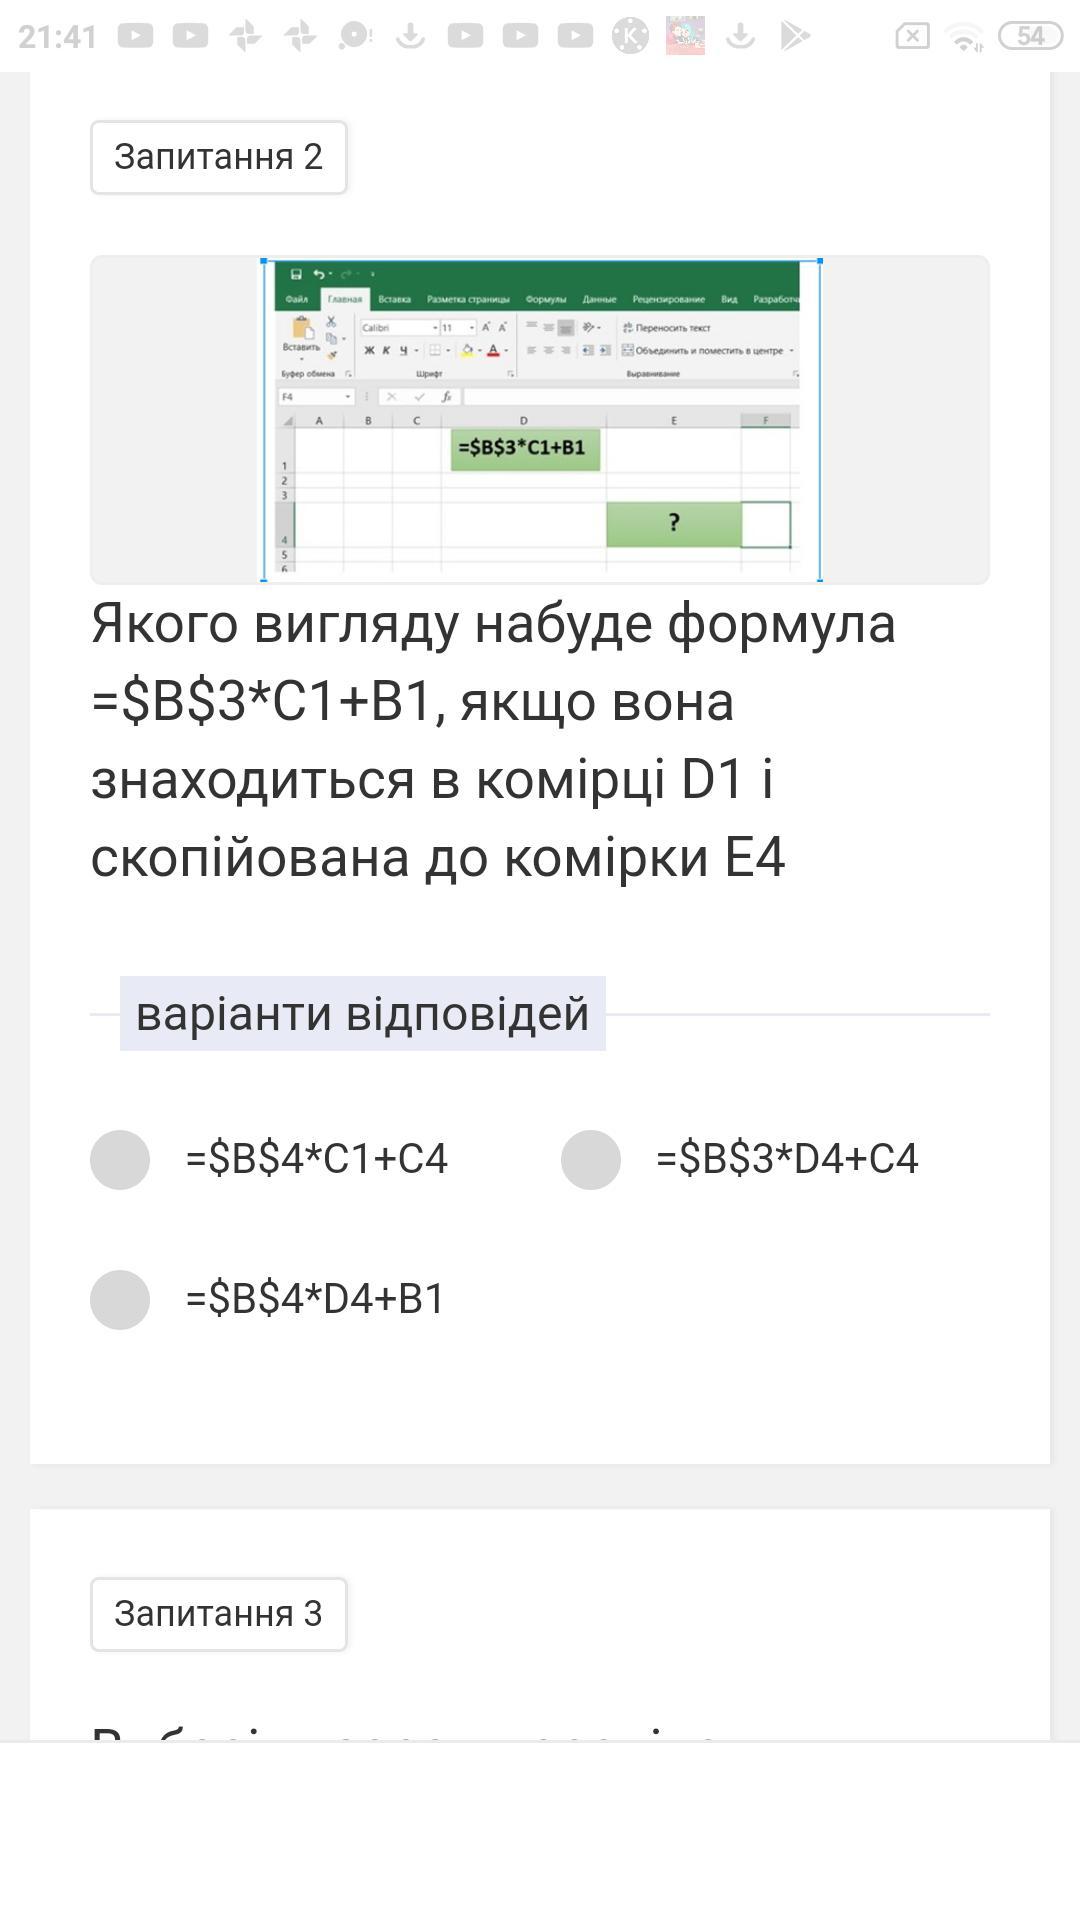Click the fx insert function icon
The image size is (1080, 1920).
point(446,397)
